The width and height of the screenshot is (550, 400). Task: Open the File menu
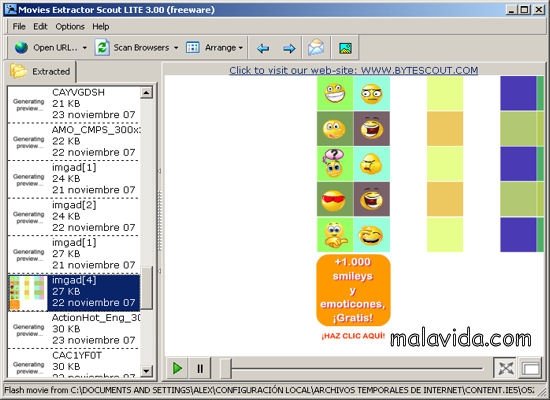pyautogui.click(x=19, y=27)
